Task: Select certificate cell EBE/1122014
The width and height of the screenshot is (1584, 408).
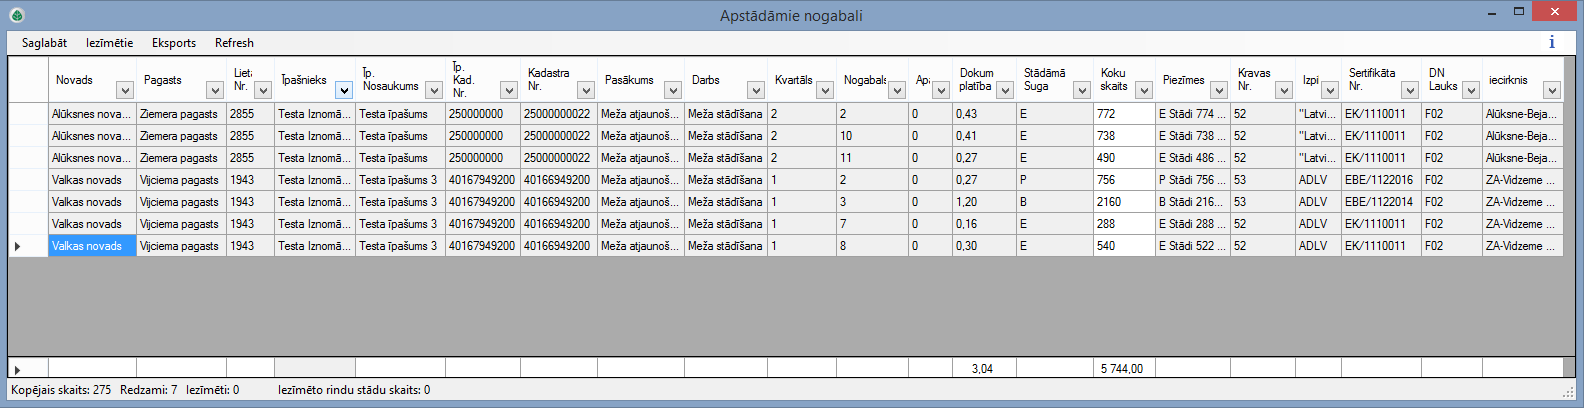Action: [x=1381, y=202]
